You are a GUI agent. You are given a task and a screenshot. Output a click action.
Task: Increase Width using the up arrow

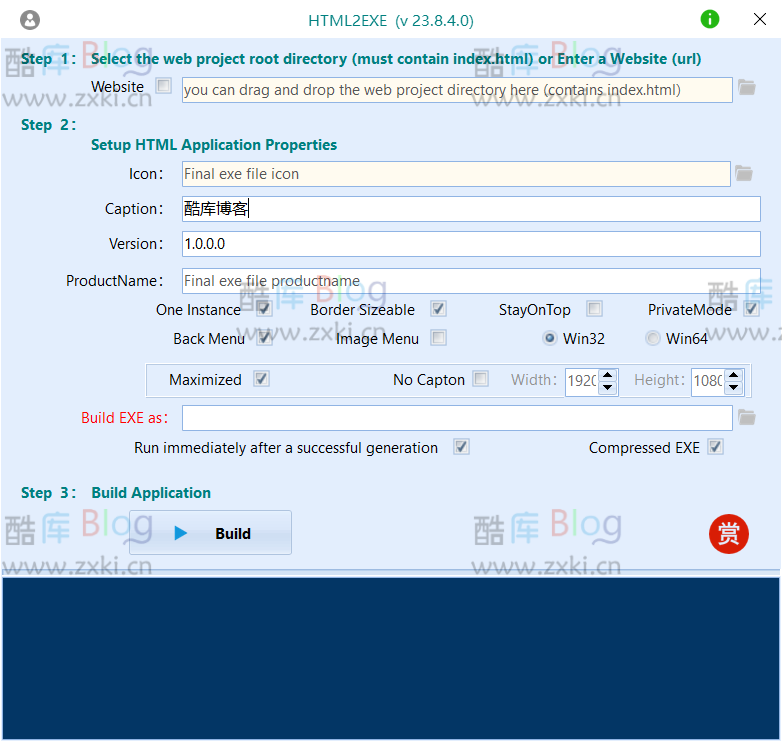point(608,375)
